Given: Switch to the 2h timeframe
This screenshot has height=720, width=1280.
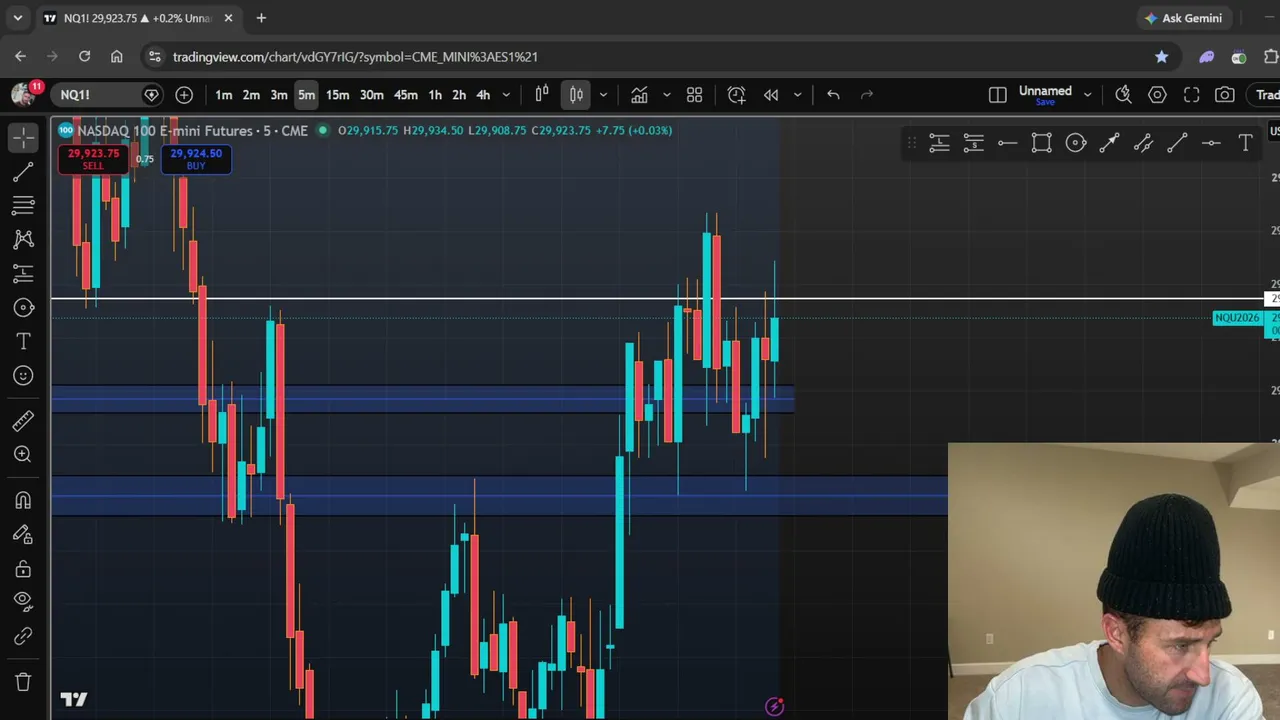Looking at the screenshot, I should [459, 95].
